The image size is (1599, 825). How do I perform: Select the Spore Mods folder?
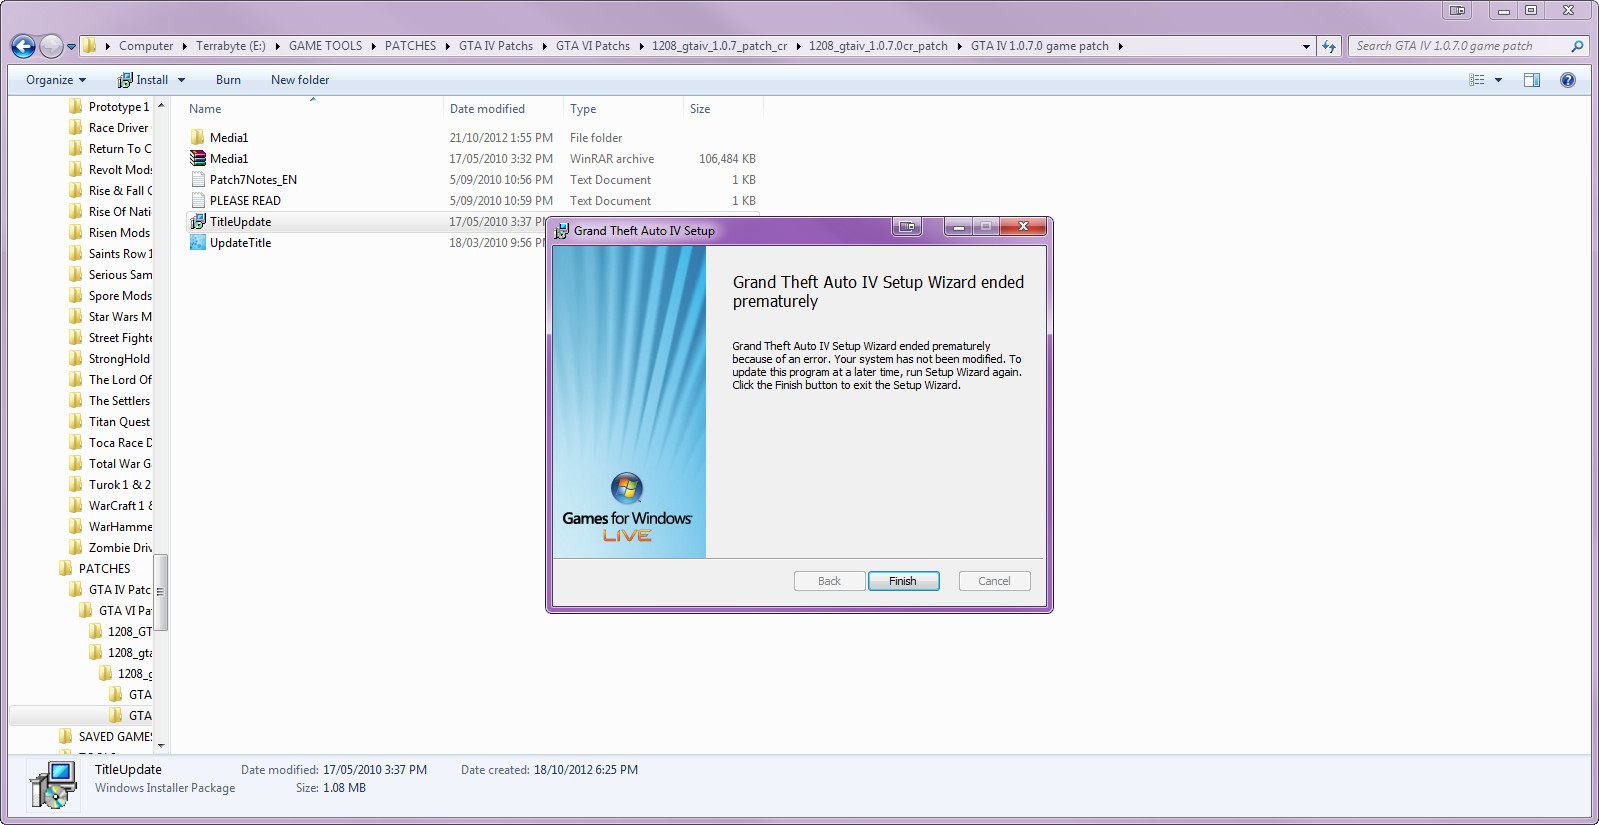click(x=120, y=296)
